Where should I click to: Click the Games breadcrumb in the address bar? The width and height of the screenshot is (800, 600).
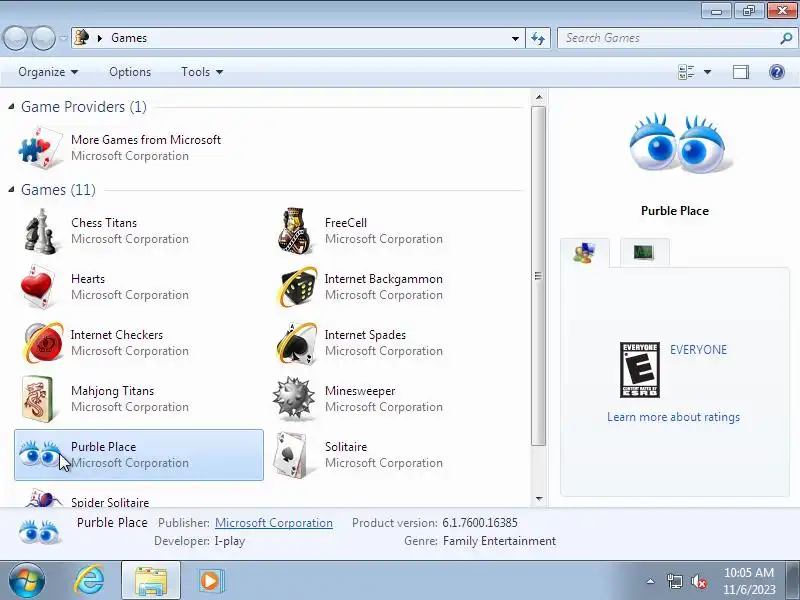pyautogui.click(x=129, y=38)
